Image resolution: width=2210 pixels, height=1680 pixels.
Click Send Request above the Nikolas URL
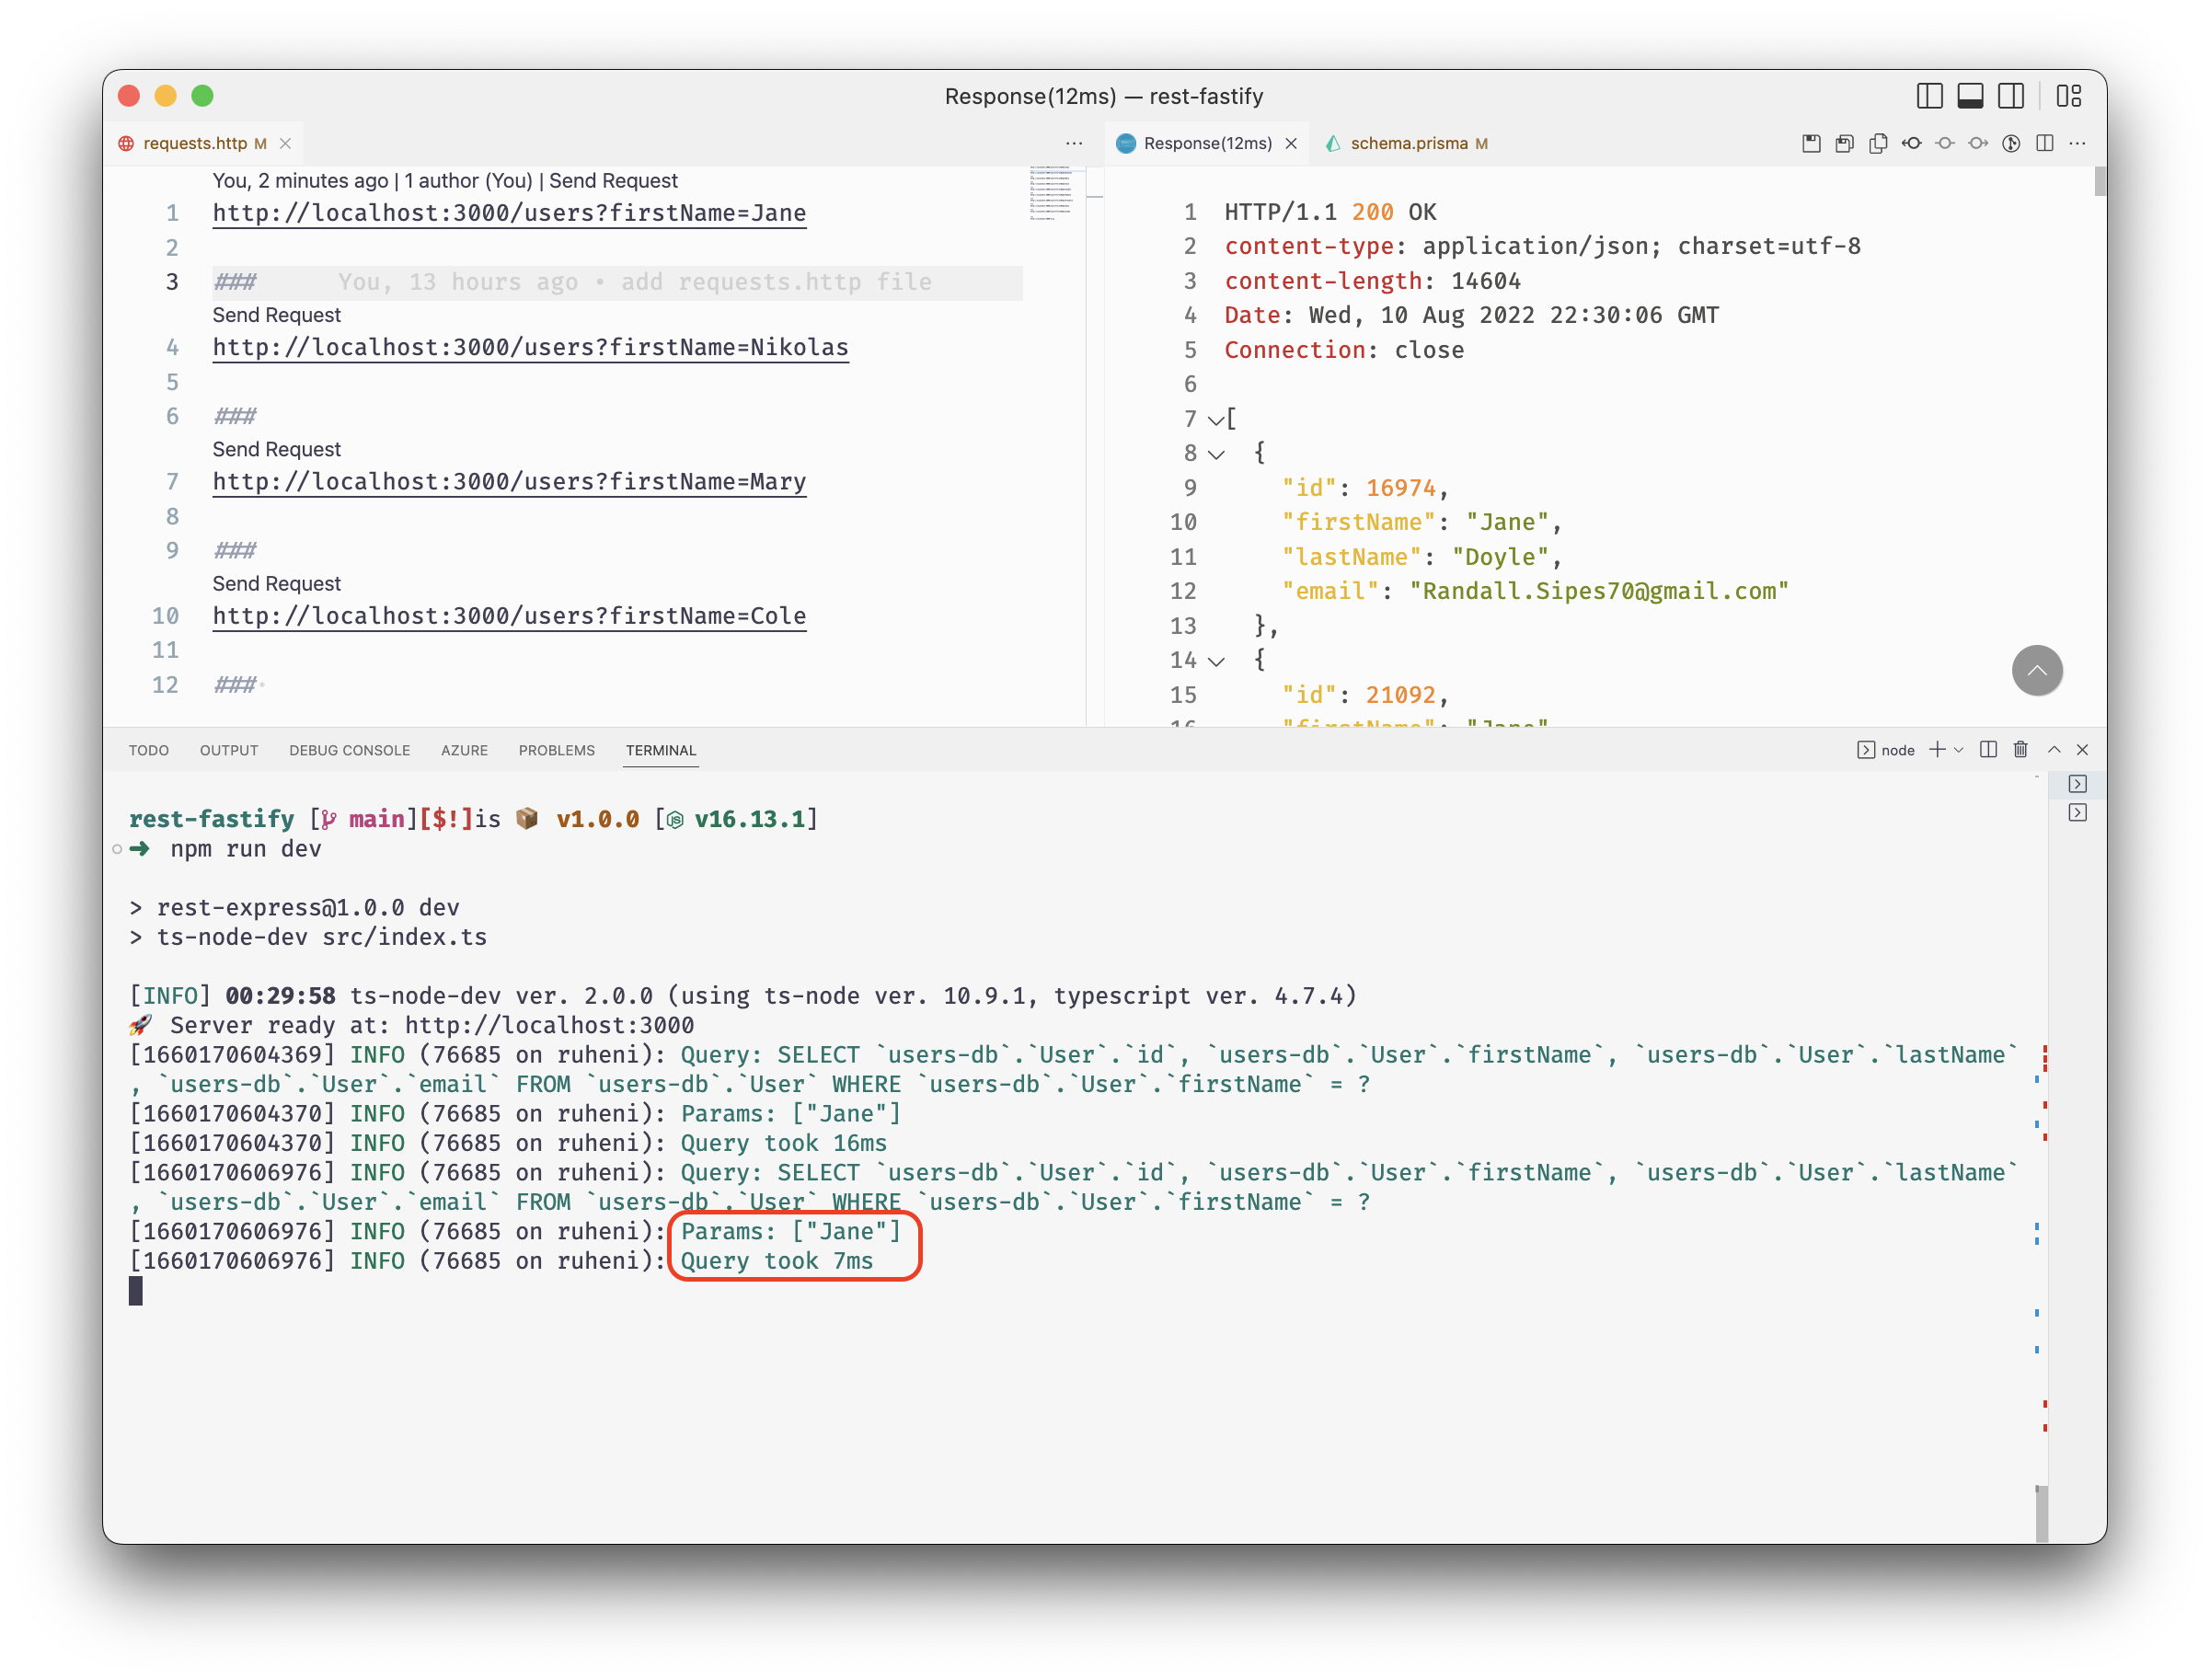[x=276, y=315]
